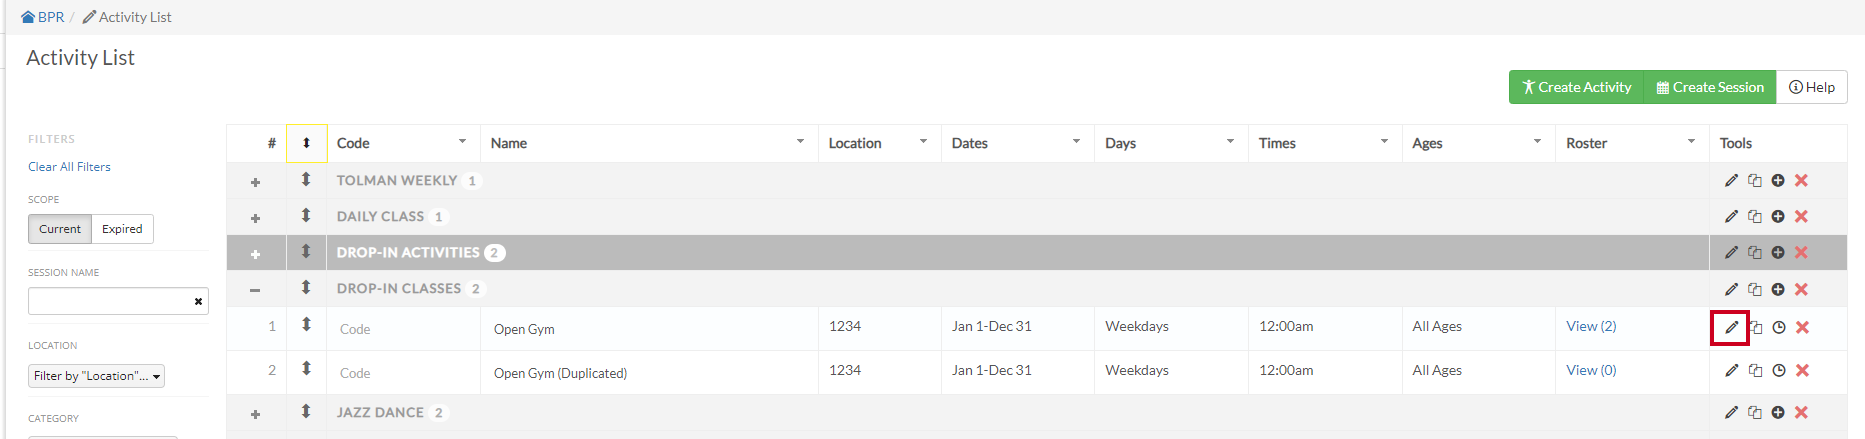1865x439 pixels.
Task: Go to the BPR home breadcrumb
Action: (x=43, y=17)
